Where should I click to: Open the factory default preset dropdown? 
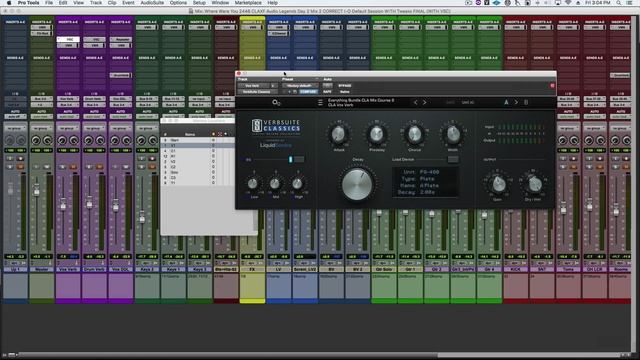(x=300, y=86)
